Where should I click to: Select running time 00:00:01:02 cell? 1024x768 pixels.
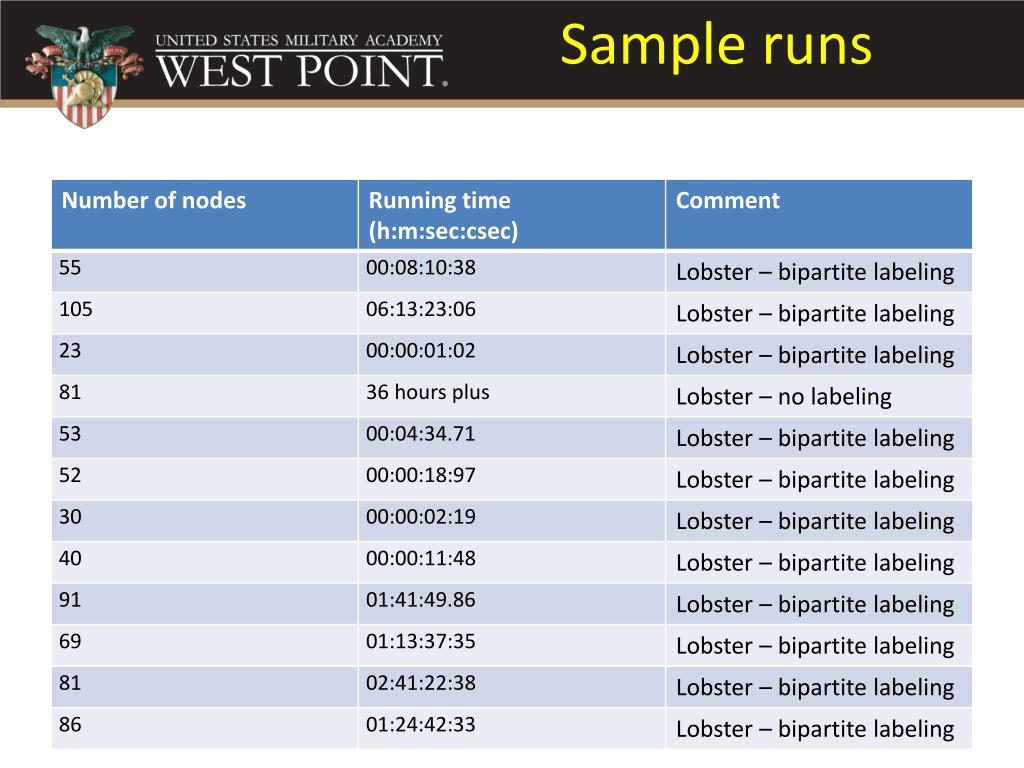click(512, 354)
